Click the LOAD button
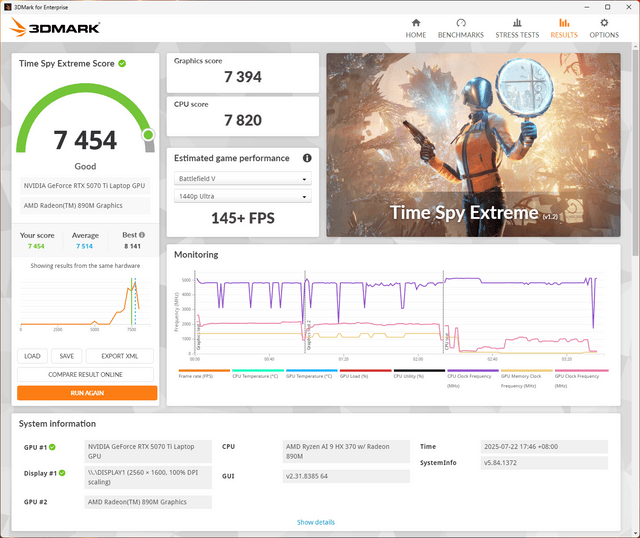Viewport: 640px width, 538px height. coord(32,356)
